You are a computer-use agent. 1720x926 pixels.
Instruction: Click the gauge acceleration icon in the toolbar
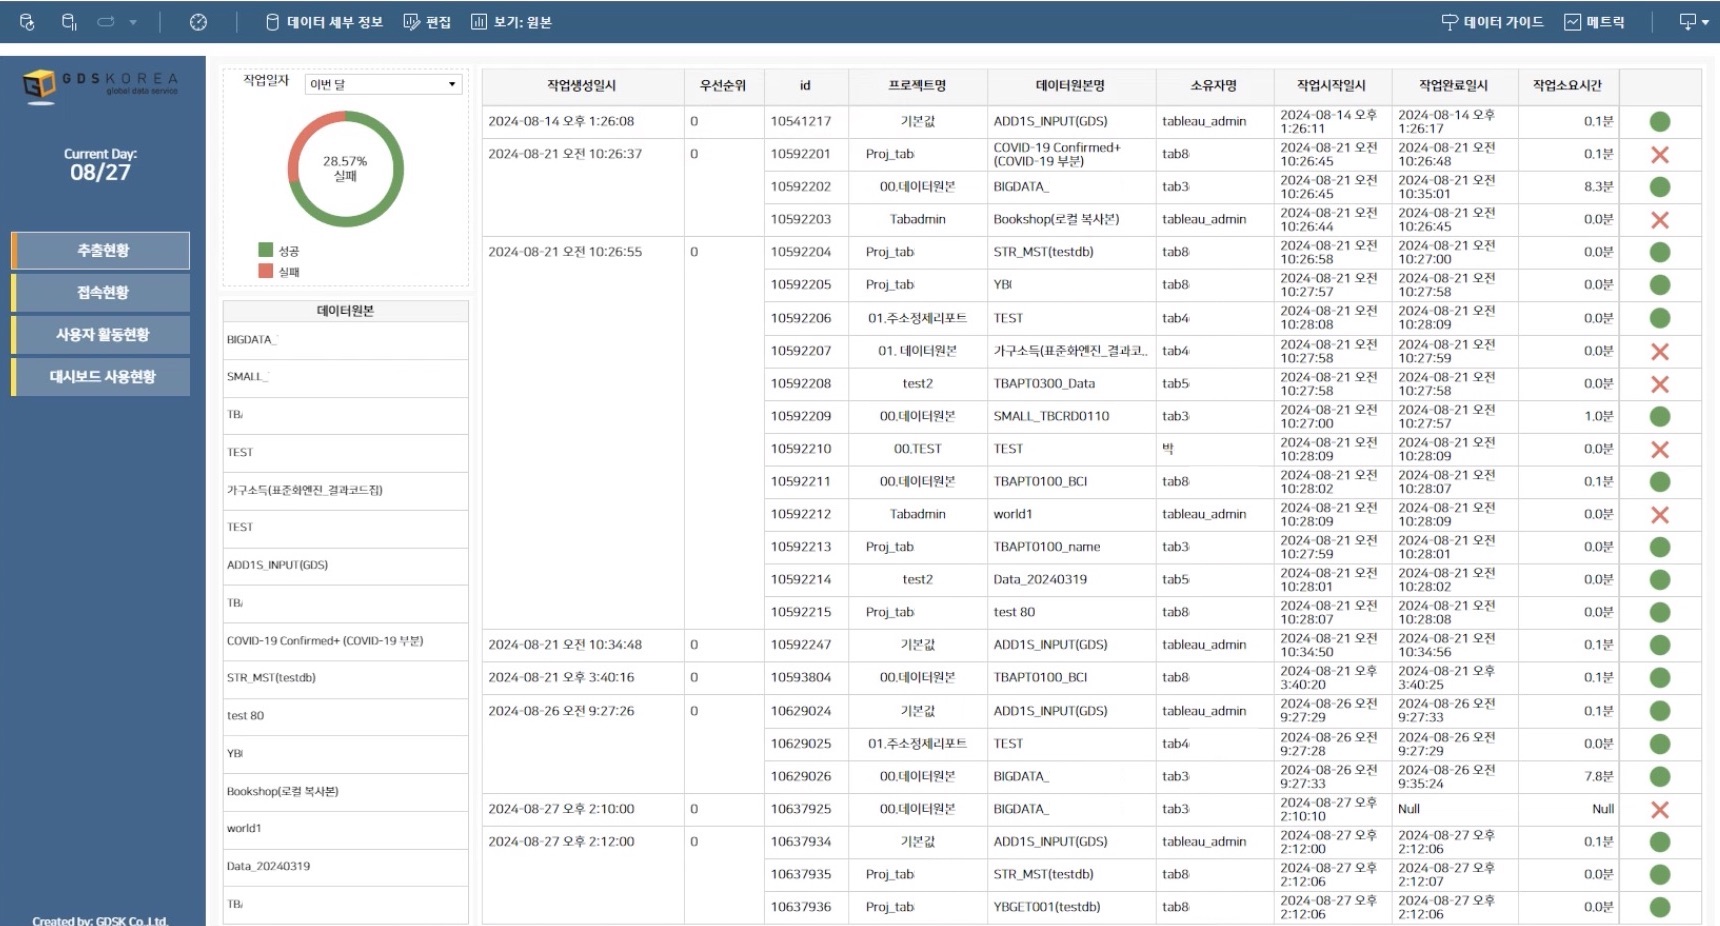(198, 22)
